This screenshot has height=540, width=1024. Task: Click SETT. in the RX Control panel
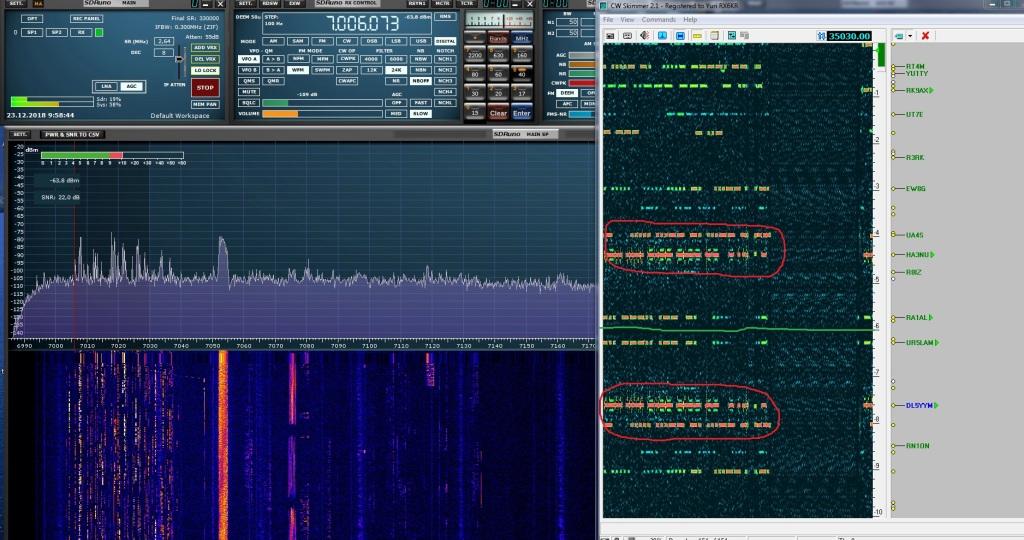pyautogui.click(x=246, y=3)
